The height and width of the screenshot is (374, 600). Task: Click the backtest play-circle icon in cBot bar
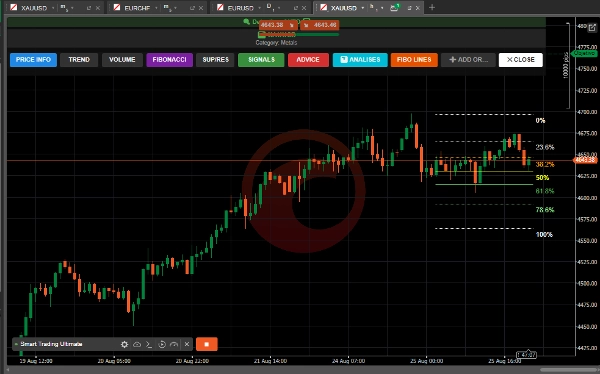pos(162,345)
